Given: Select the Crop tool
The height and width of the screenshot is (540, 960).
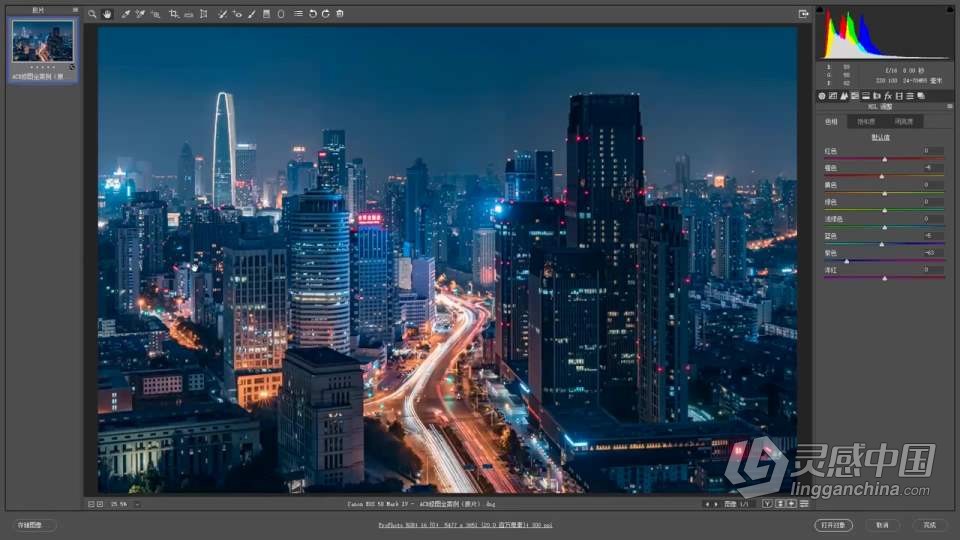Looking at the screenshot, I should pyautogui.click(x=174, y=13).
